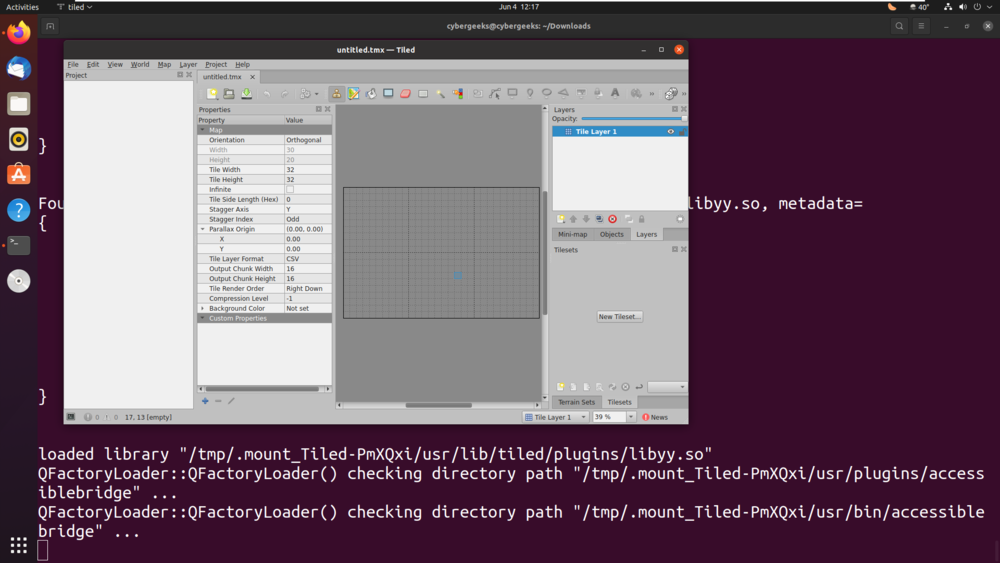The image size is (1000, 563).
Task: Click the red Remove Layer icon
Action: 612,219
